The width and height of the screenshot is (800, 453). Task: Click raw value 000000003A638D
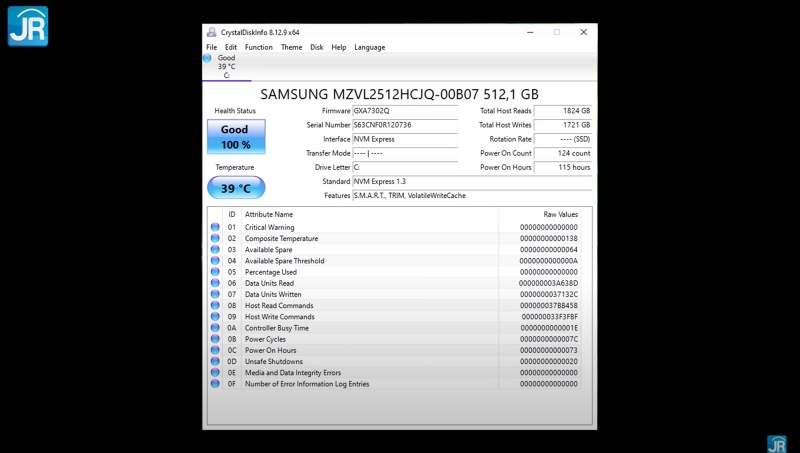pyautogui.click(x=548, y=283)
